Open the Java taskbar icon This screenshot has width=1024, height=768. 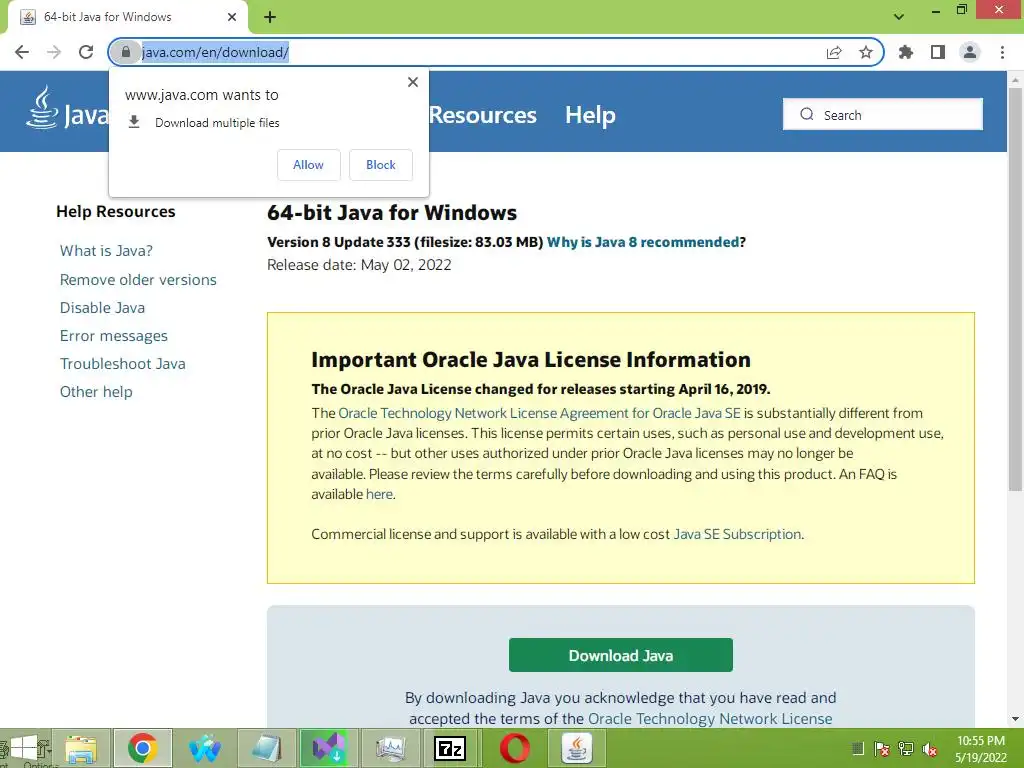point(576,748)
